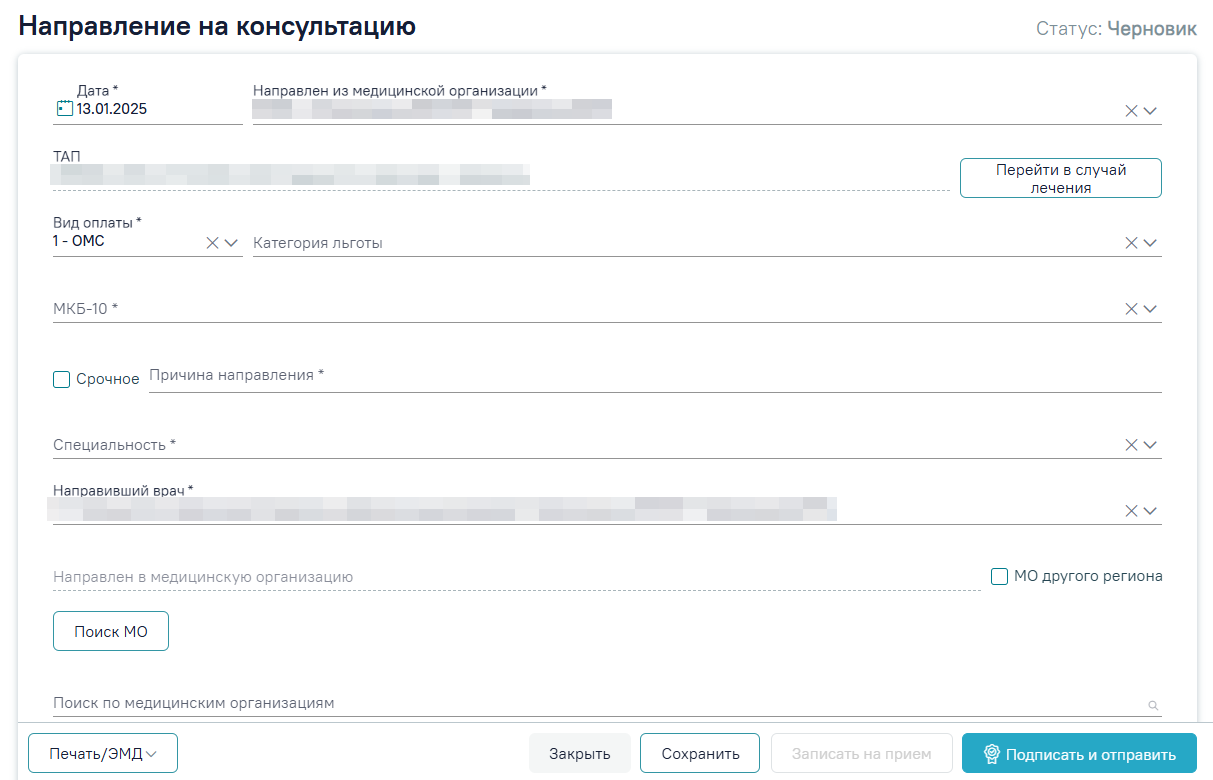Click Подписать и отправить button
Screen dimensions: 1213x780
pyautogui.click(x=1079, y=754)
